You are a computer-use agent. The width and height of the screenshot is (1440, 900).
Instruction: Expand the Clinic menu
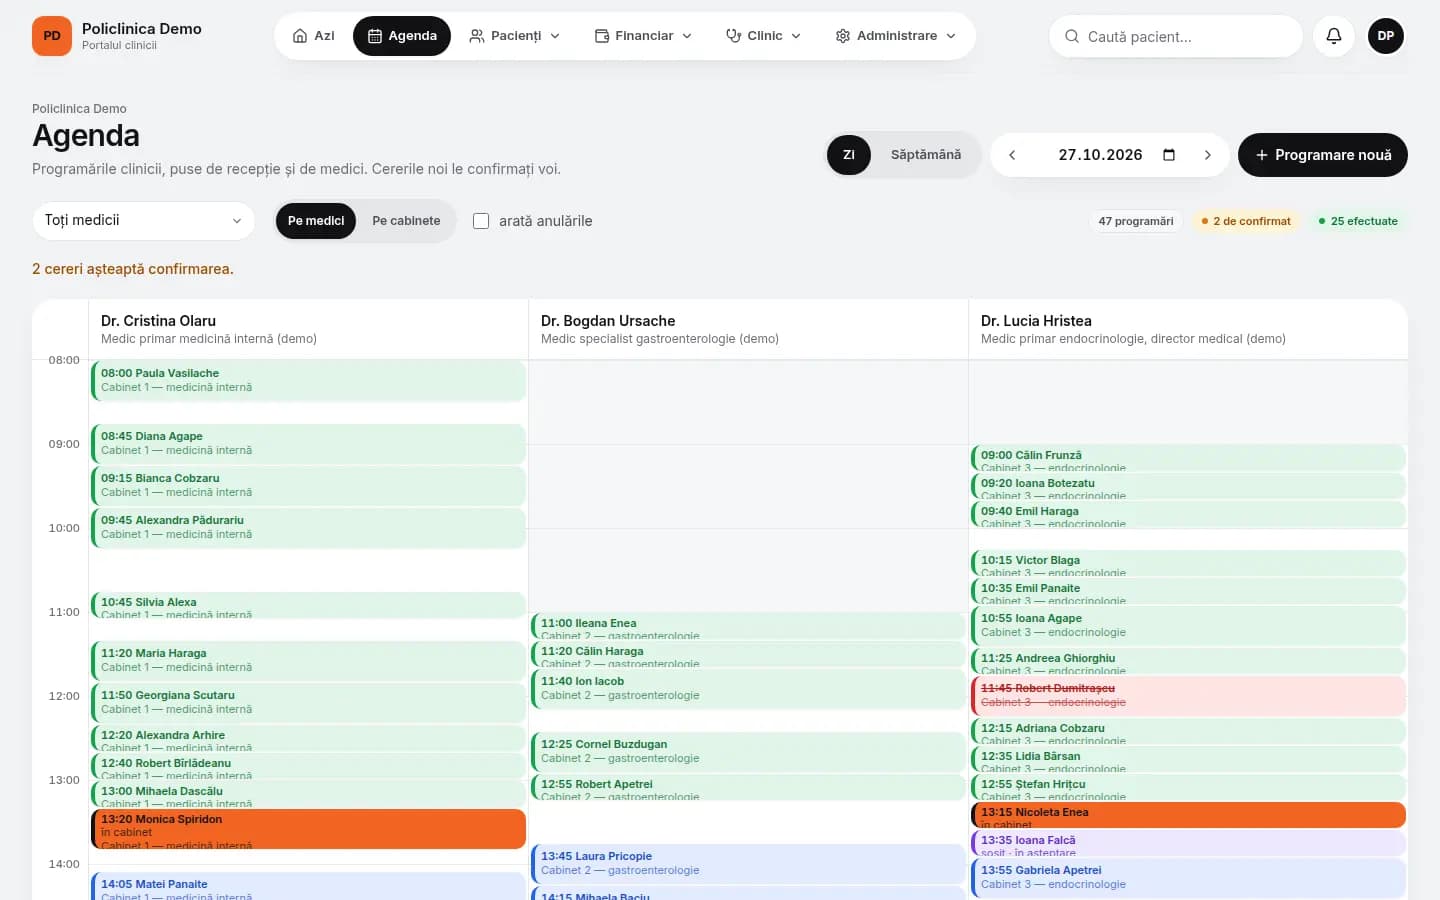763,36
